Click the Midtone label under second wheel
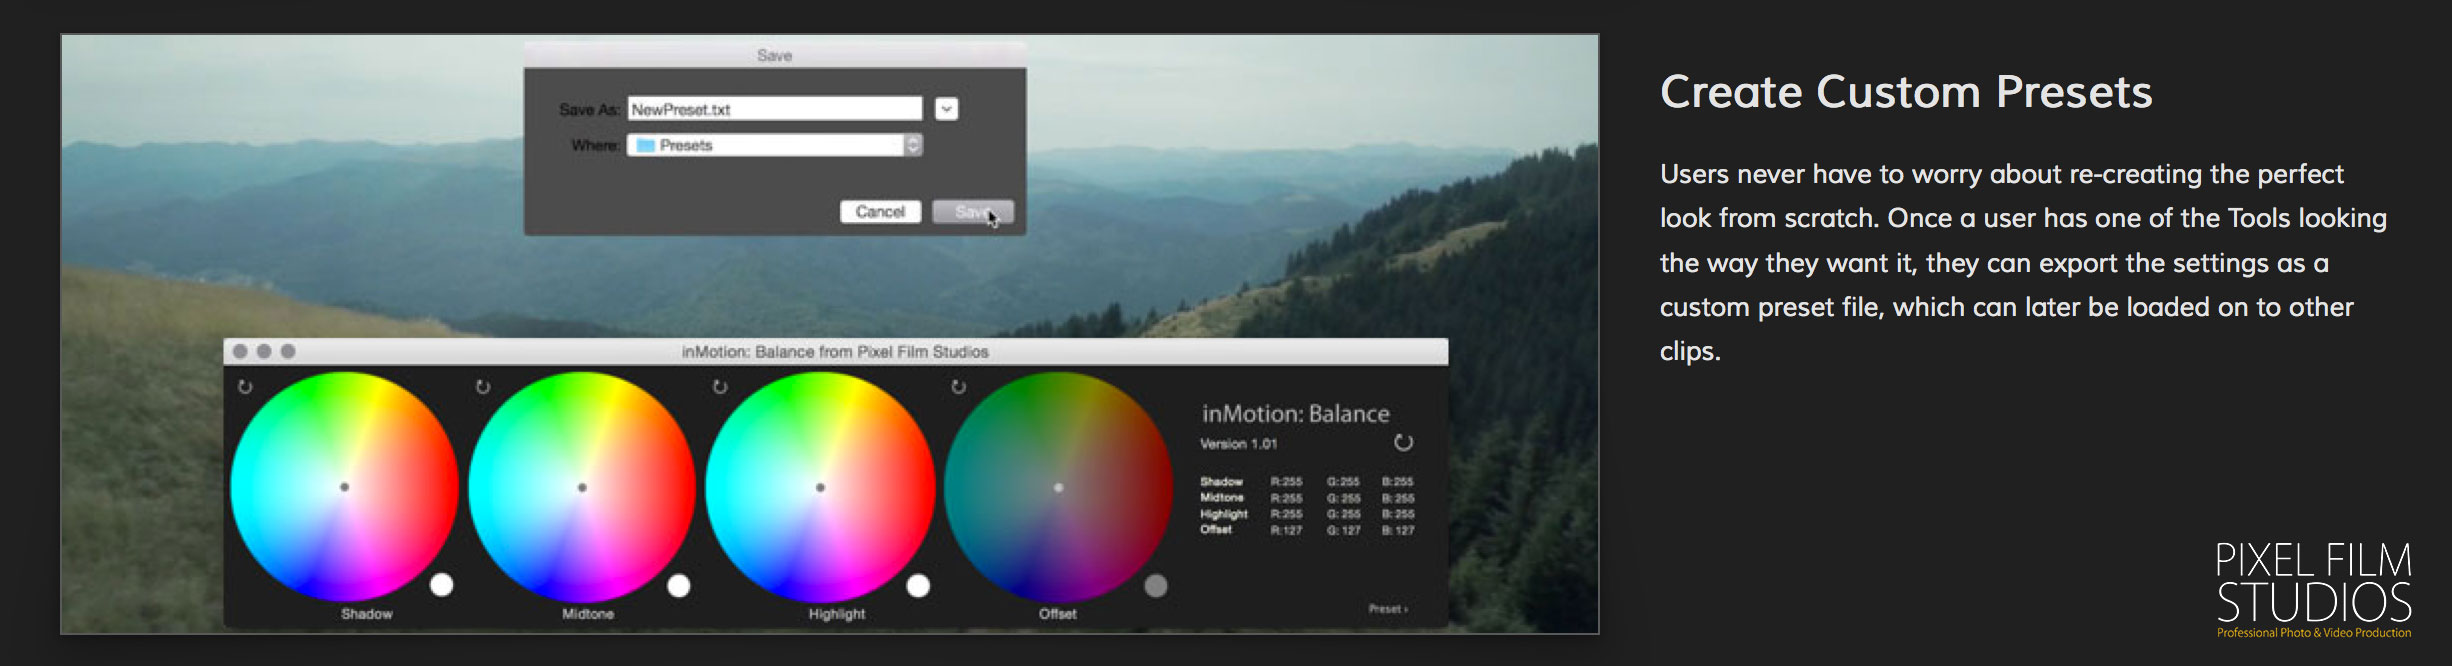Screen dimensions: 2452x666 pyautogui.click(x=588, y=613)
